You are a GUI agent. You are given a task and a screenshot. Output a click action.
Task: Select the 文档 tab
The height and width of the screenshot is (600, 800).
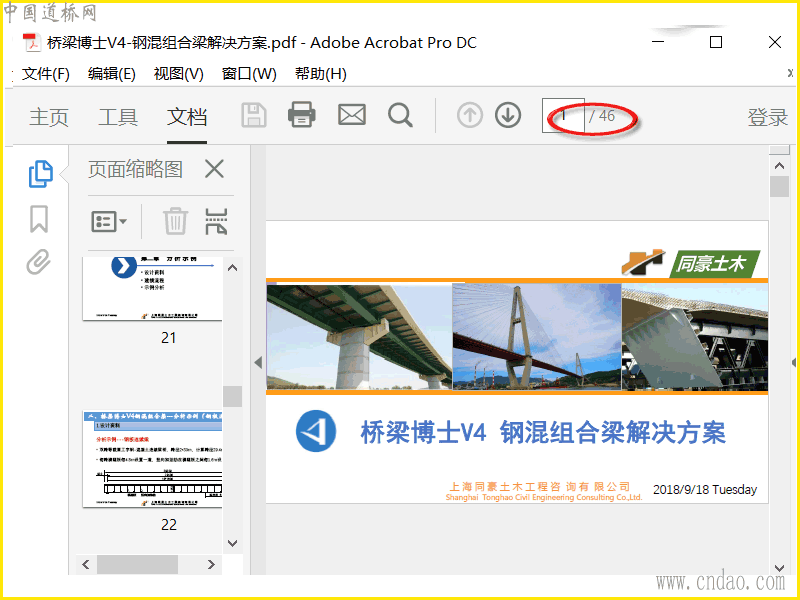187,117
